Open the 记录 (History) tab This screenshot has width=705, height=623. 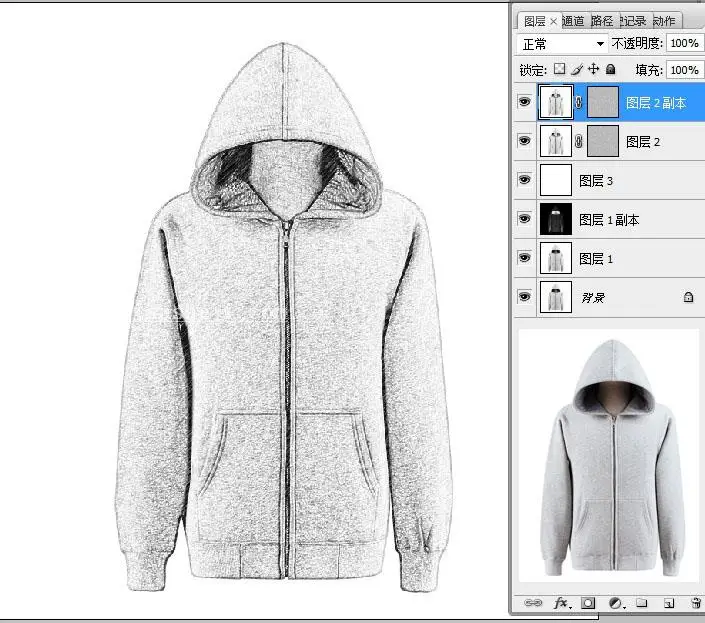tap(633, 21)
